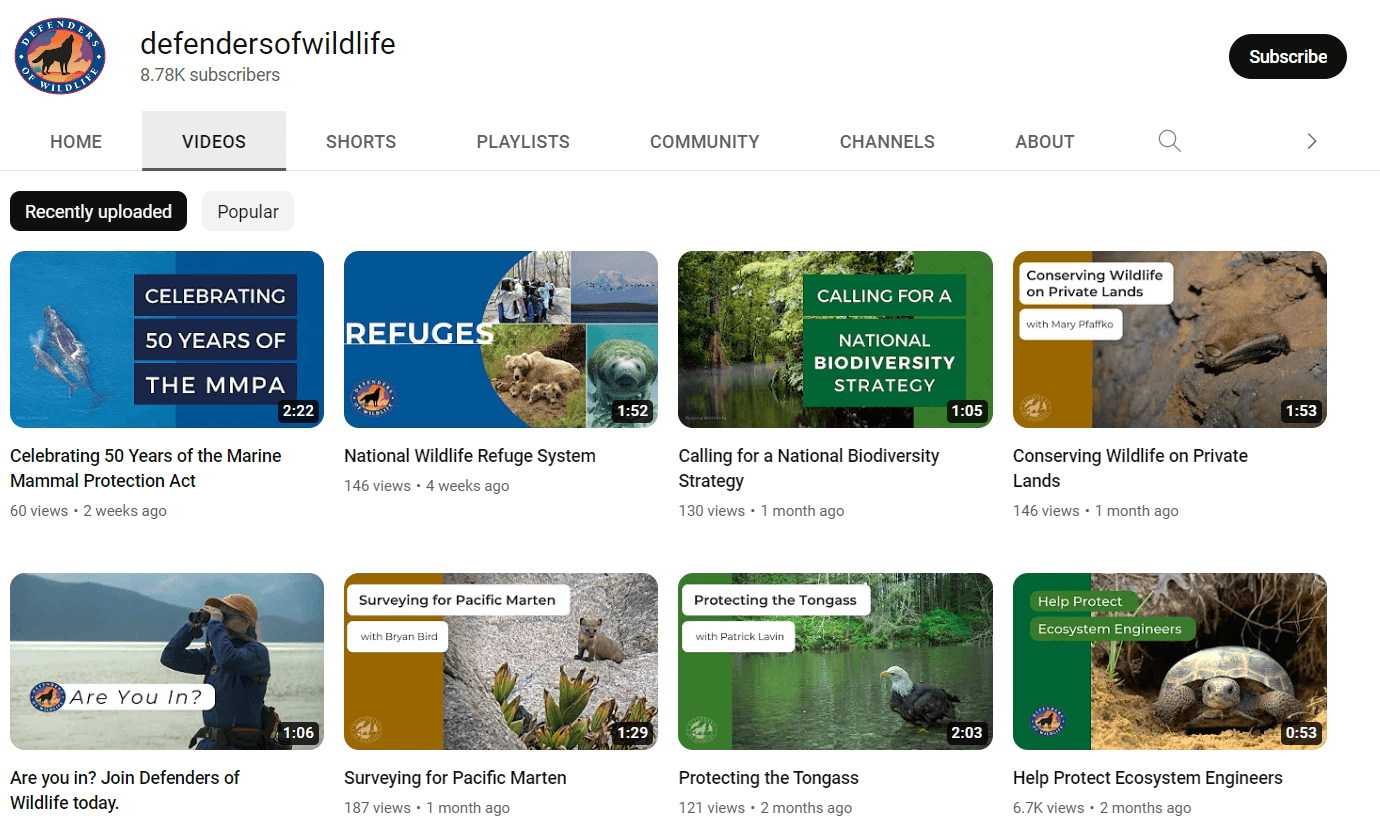Viewport: 1380px width, 826px height.
Task: Click the Defenders of Wildlife channel avatar
Action: (x=60, y=56)
